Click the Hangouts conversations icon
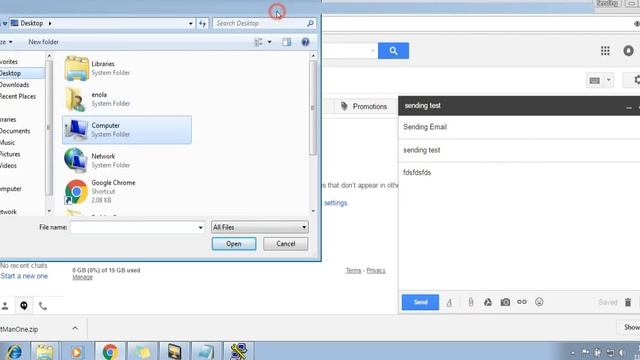This screenshot has height=360, width=640. coord(24,305)
